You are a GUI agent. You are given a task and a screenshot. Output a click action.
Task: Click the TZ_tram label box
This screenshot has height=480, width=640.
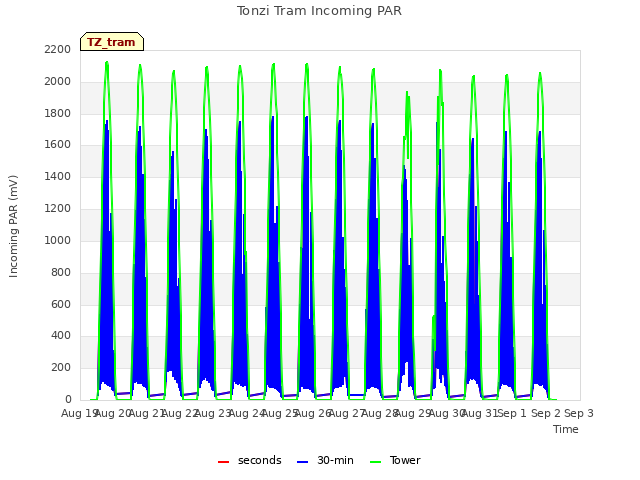tap(112, 42)
